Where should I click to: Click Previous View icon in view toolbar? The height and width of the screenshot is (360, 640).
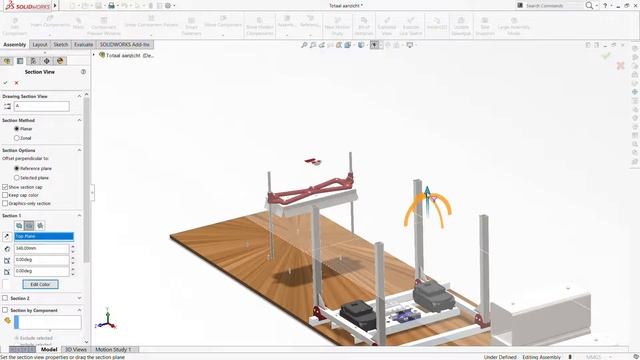tap(322, 45)
